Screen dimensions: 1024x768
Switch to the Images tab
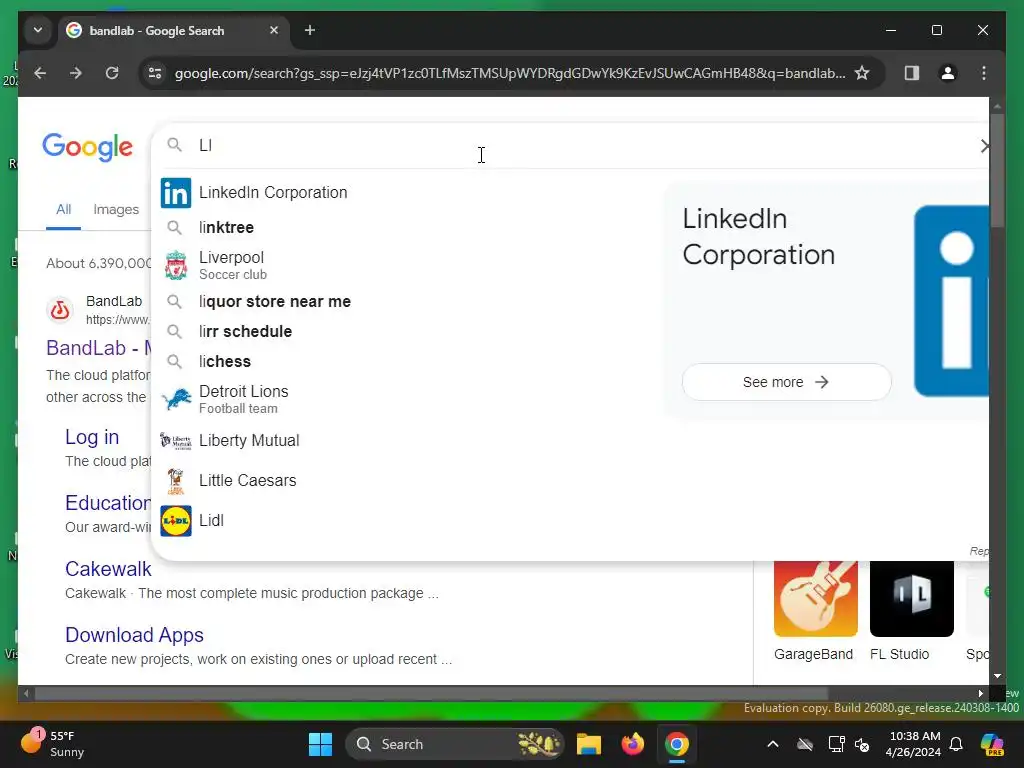116,210
